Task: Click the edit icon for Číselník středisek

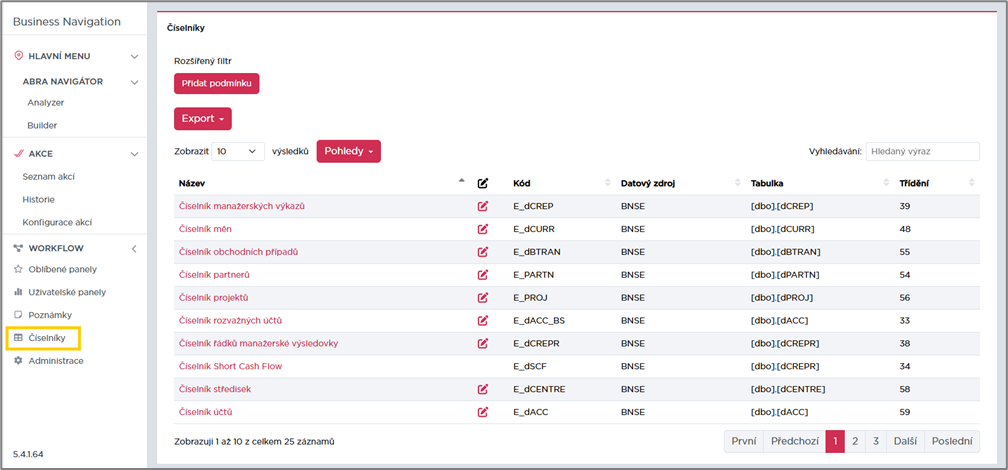Action: coord(483,389)
